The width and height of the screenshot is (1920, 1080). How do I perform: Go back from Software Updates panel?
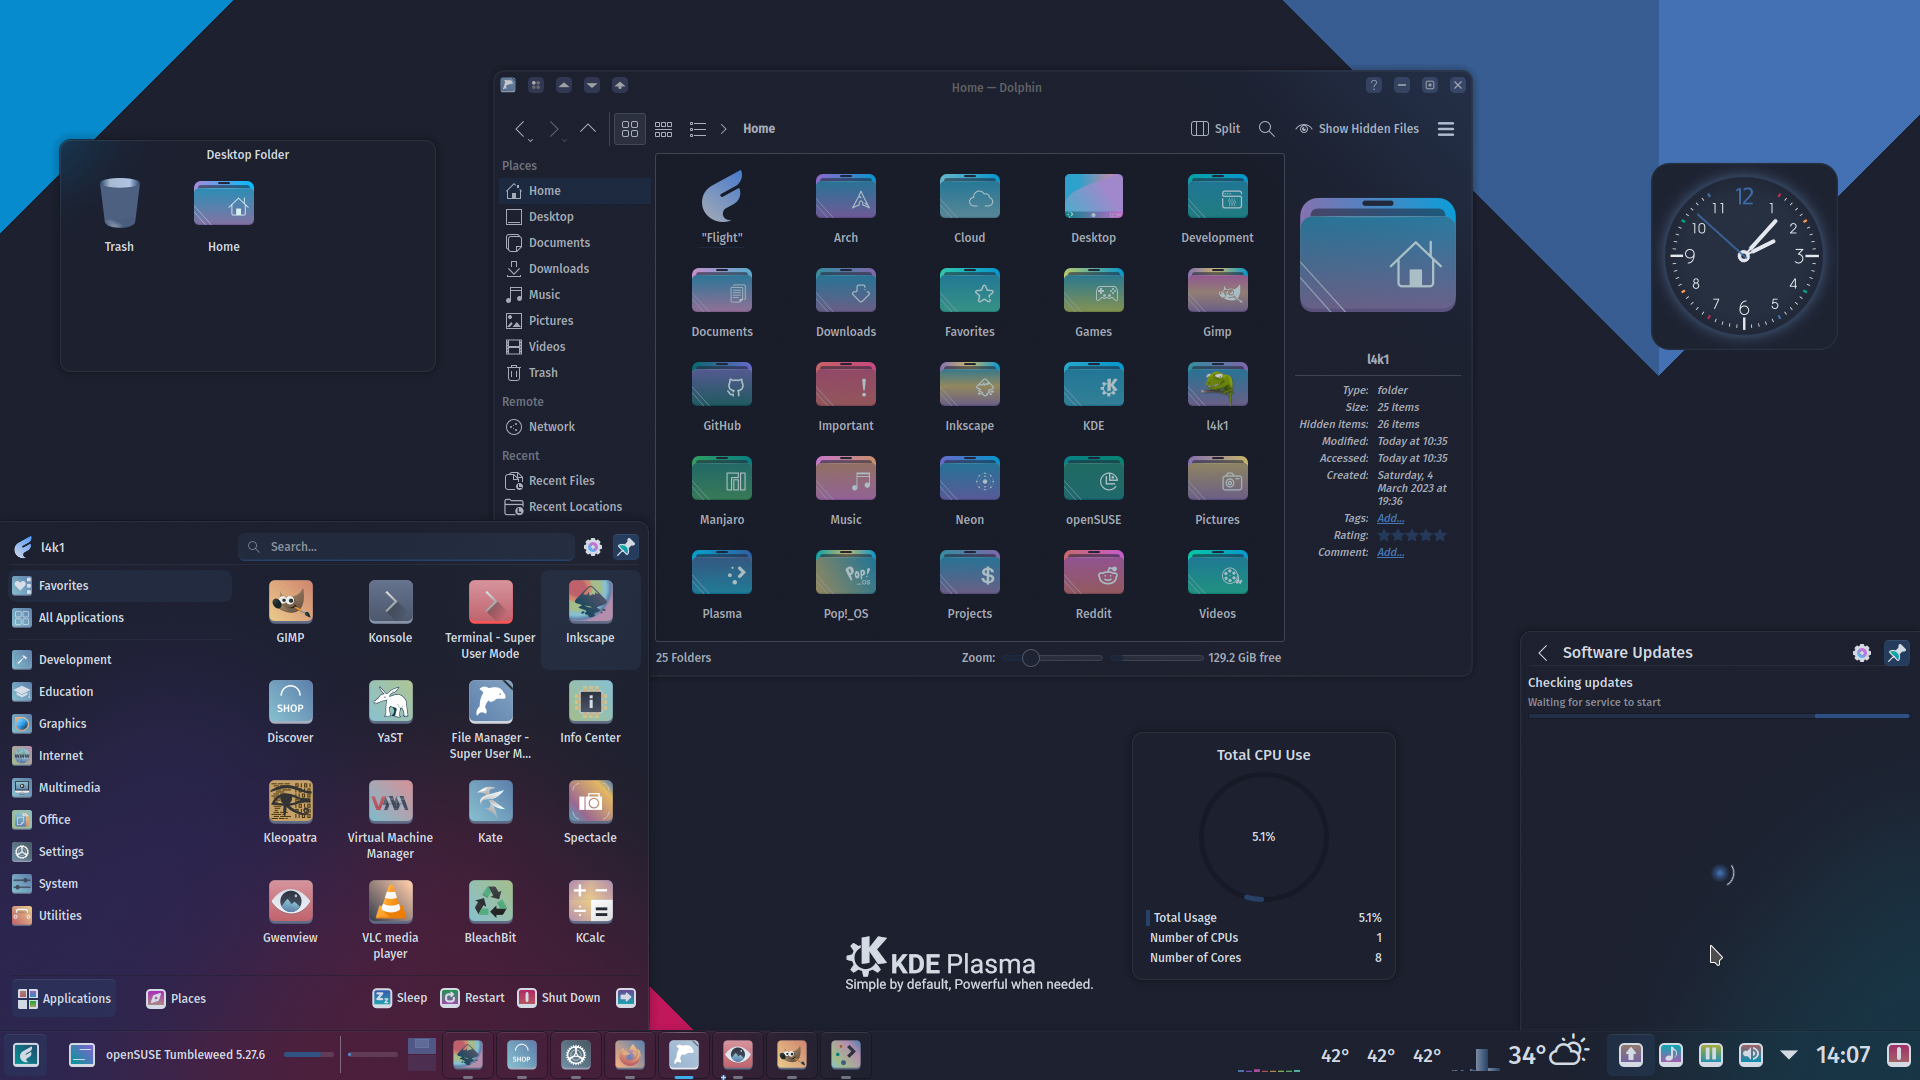tap(1543, 653)
